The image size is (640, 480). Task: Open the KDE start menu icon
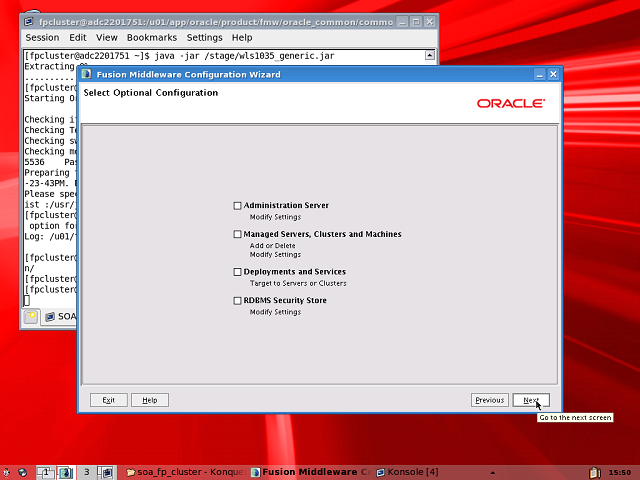point(6,472)
